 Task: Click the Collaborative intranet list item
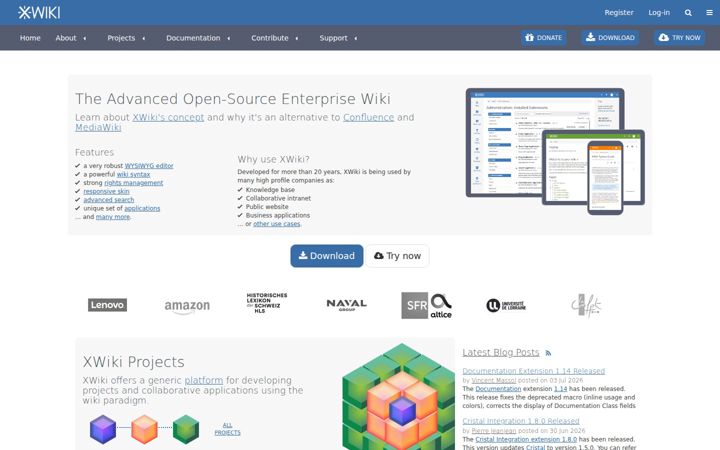pyautogui.click(x=278, y=198)
